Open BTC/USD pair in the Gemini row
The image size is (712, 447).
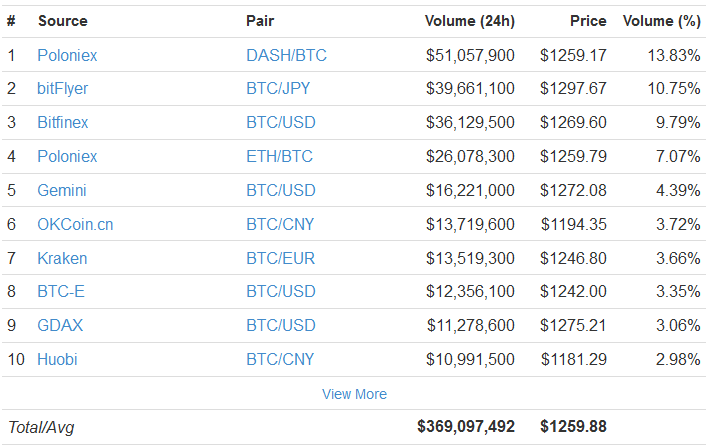280,190
